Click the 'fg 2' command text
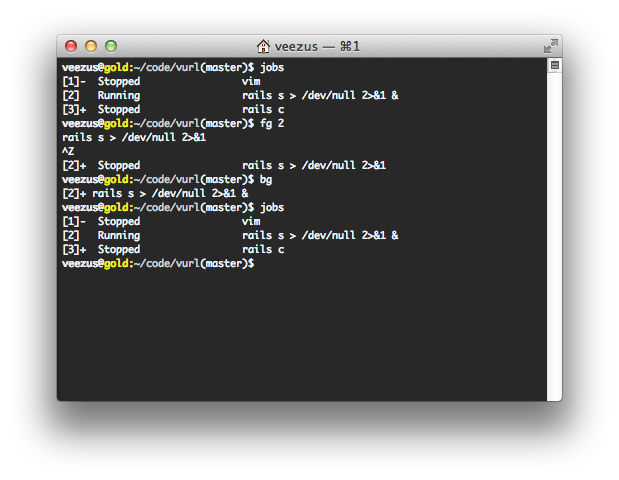The height and width of the screenshot is (480, 619). (x=272, y=124)
